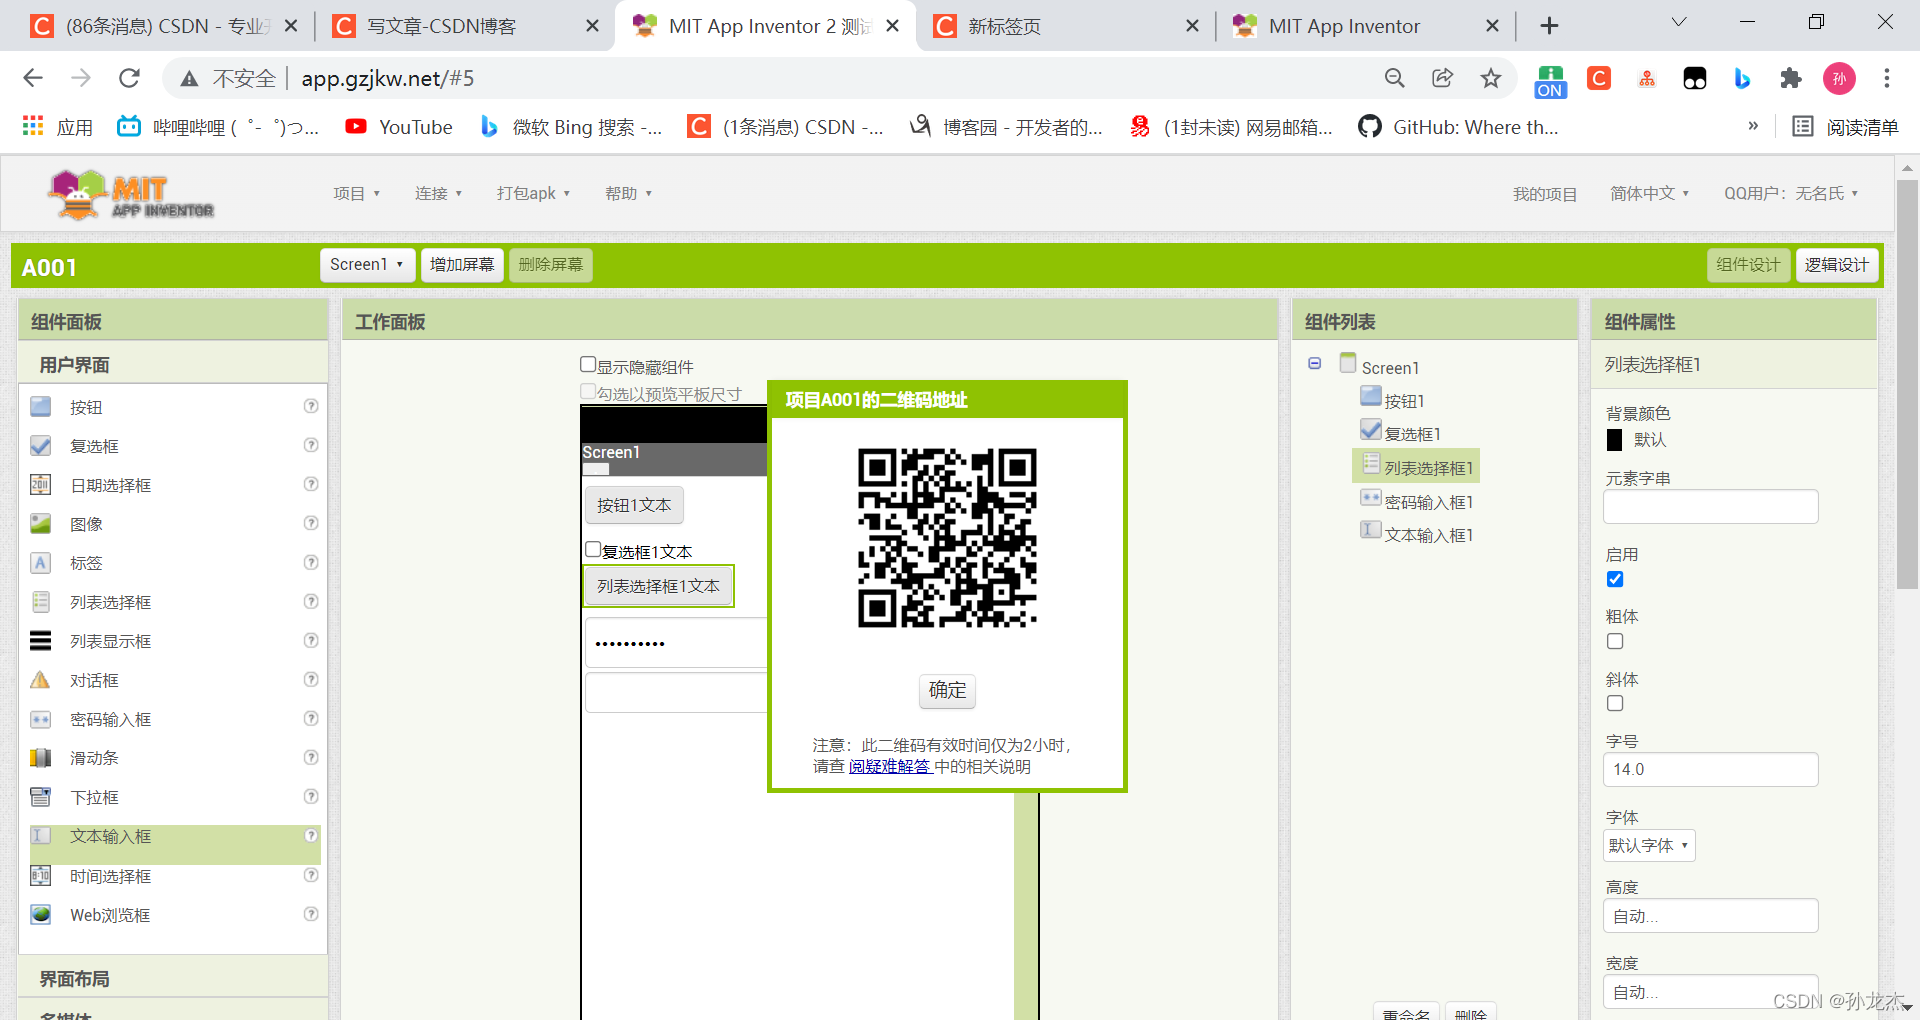
Task: Switch to the (86条消息) CSDN browser tab
Action: [164, 26]
